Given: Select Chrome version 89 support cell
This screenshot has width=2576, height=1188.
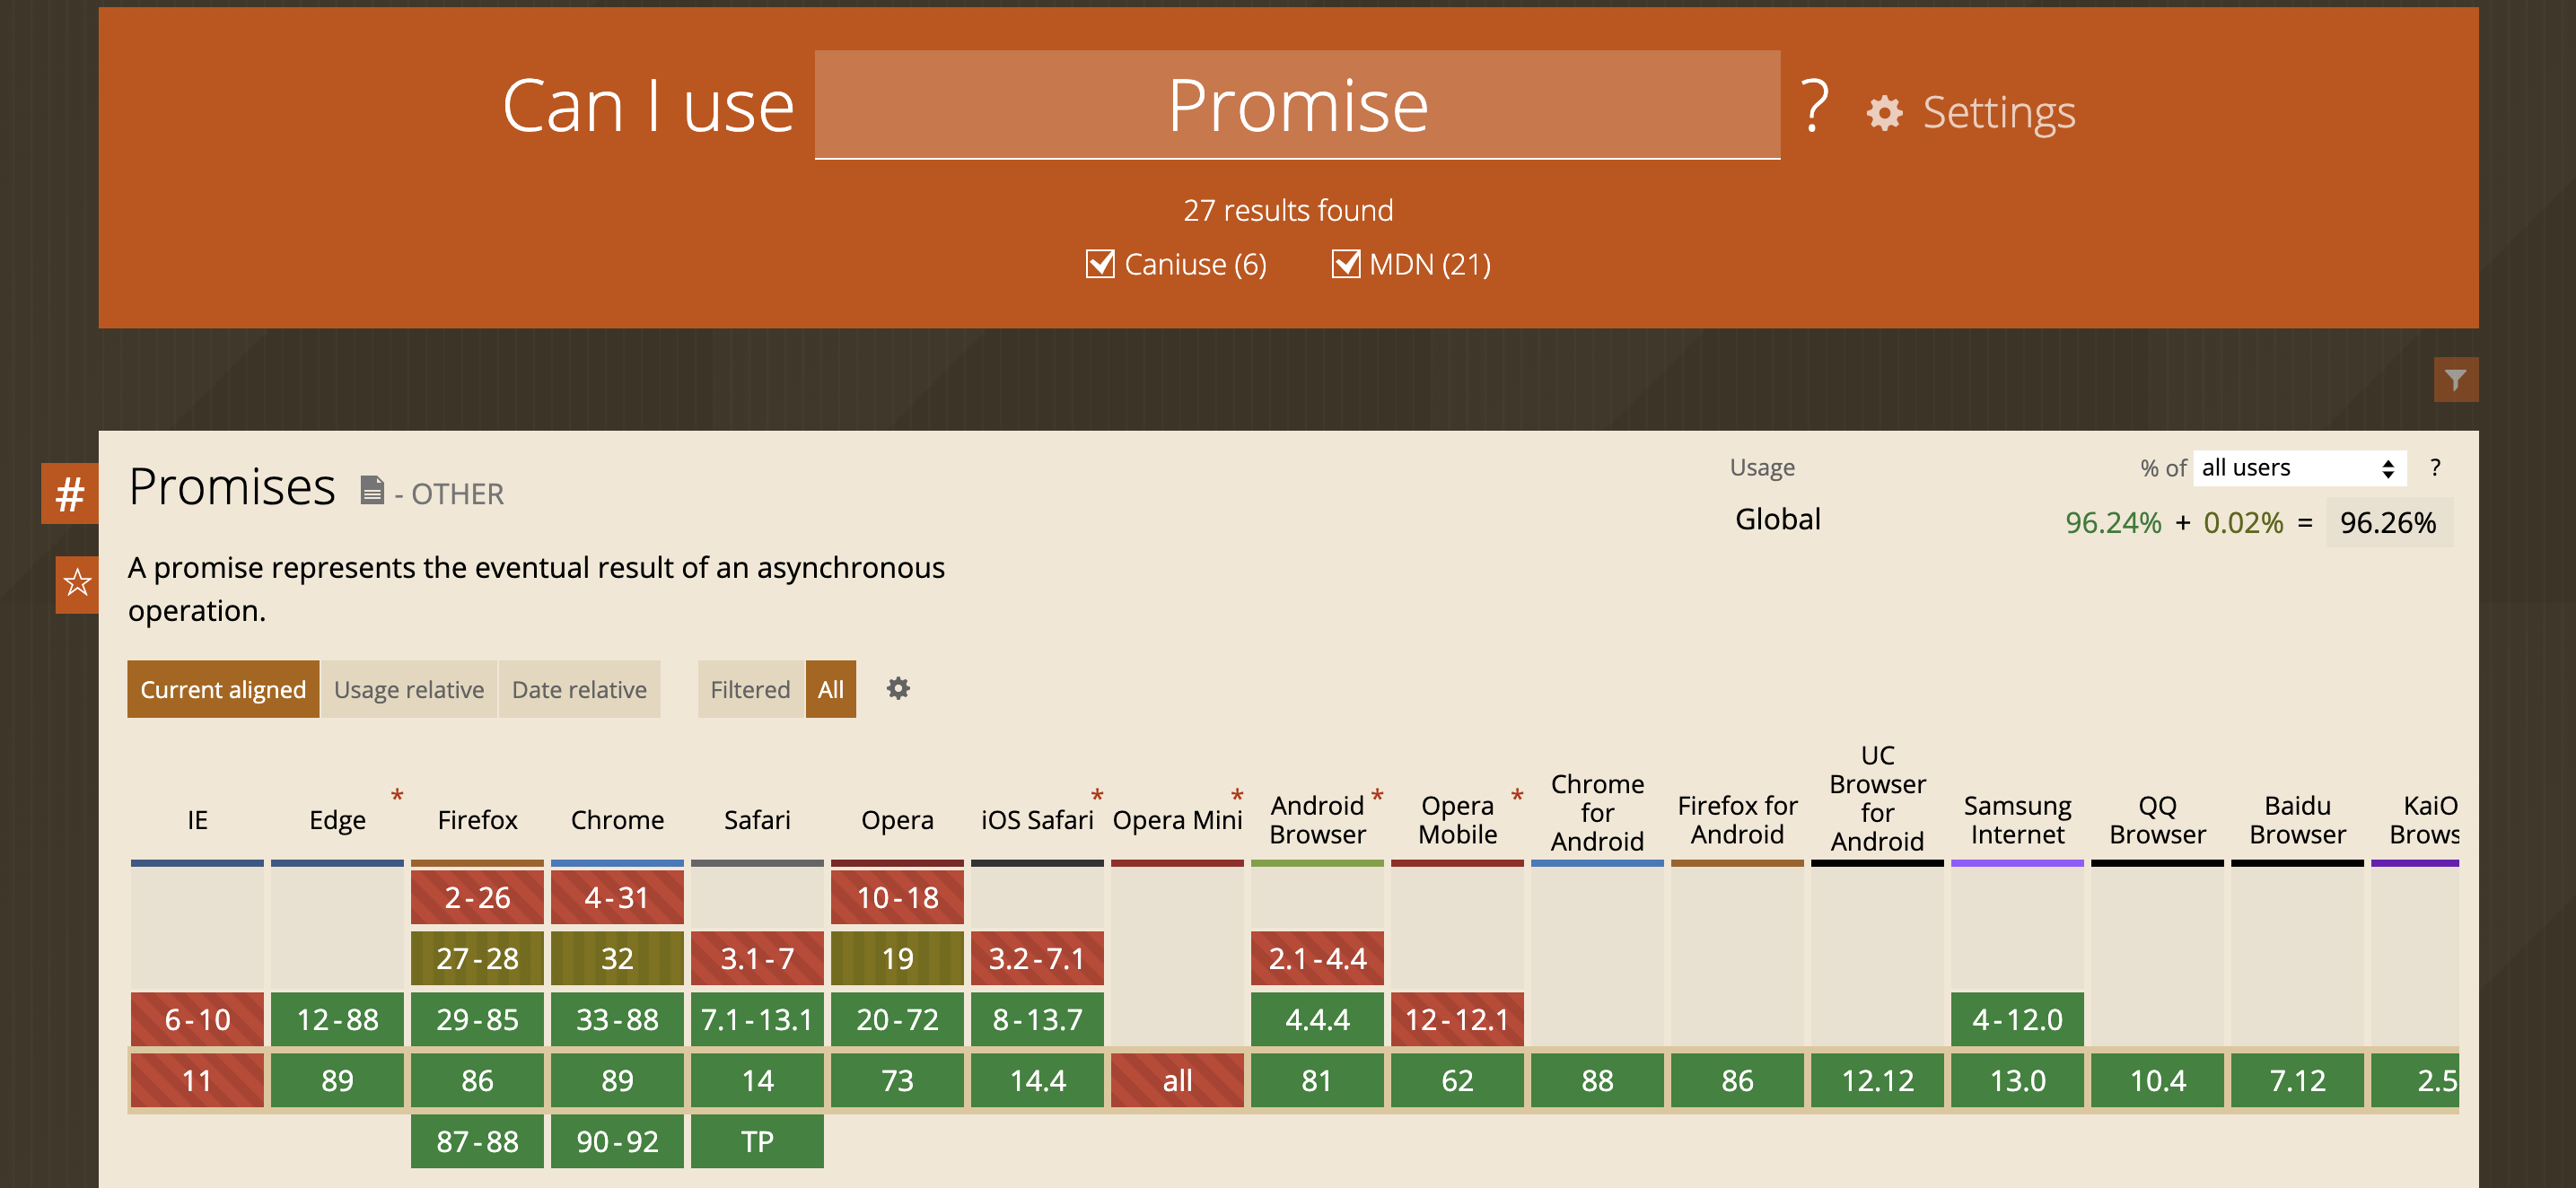Looking at the screenshot, I should pos(617,1081).
